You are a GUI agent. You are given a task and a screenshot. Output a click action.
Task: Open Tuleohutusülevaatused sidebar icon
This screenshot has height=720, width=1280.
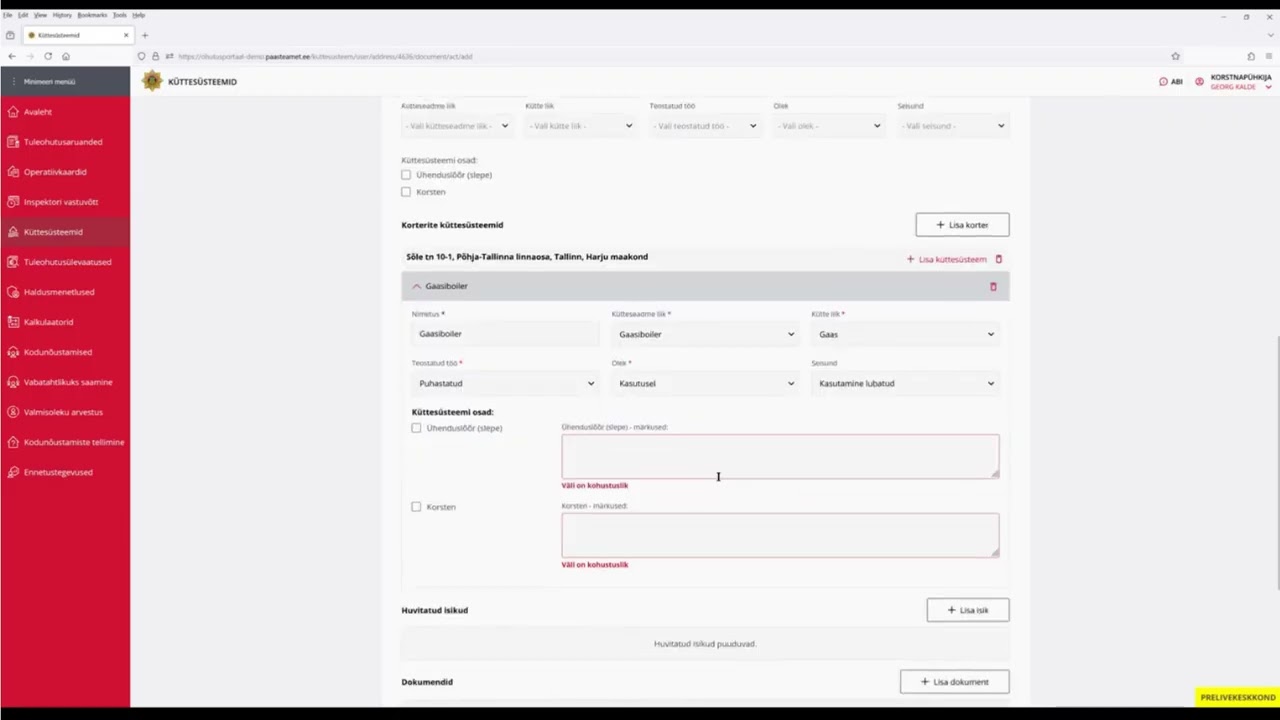click(x=13, y=262)
